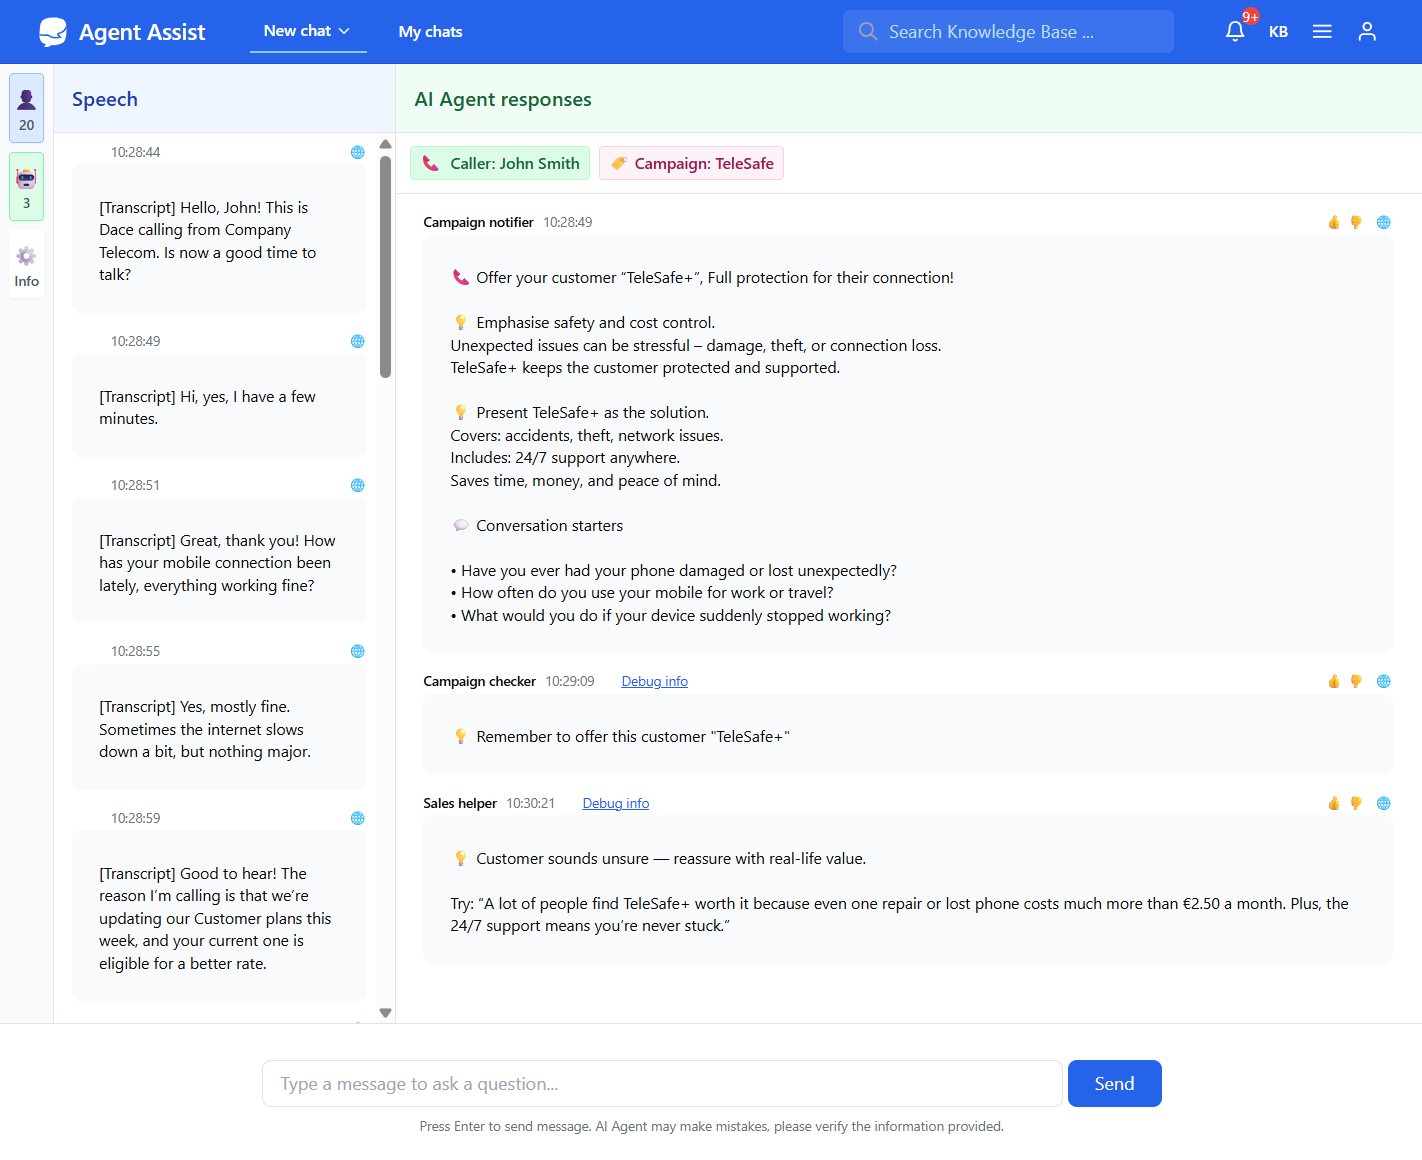The height and width of the screenshot is (1160, 1422).
Task: Thumbs up the Sales helper response
Action: coord(1333,803)
